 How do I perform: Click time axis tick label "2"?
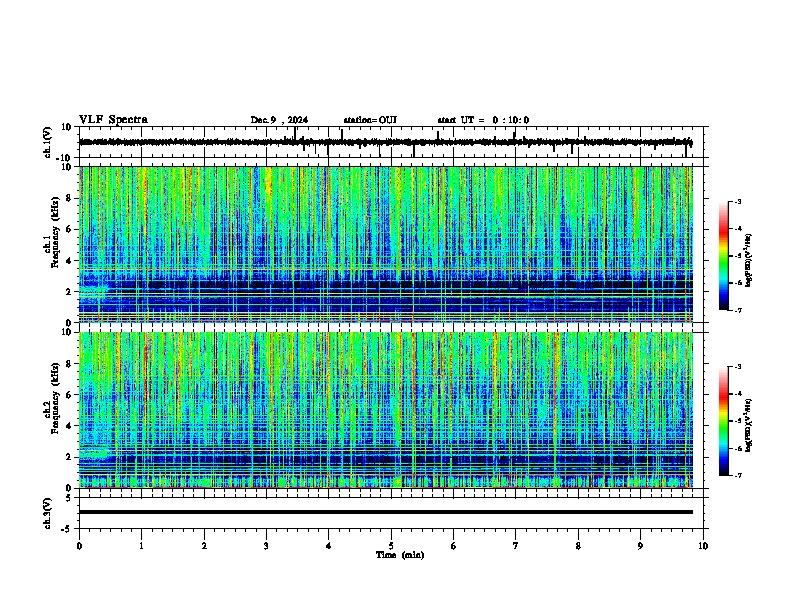pyautogui.click(x=204, y=546)
